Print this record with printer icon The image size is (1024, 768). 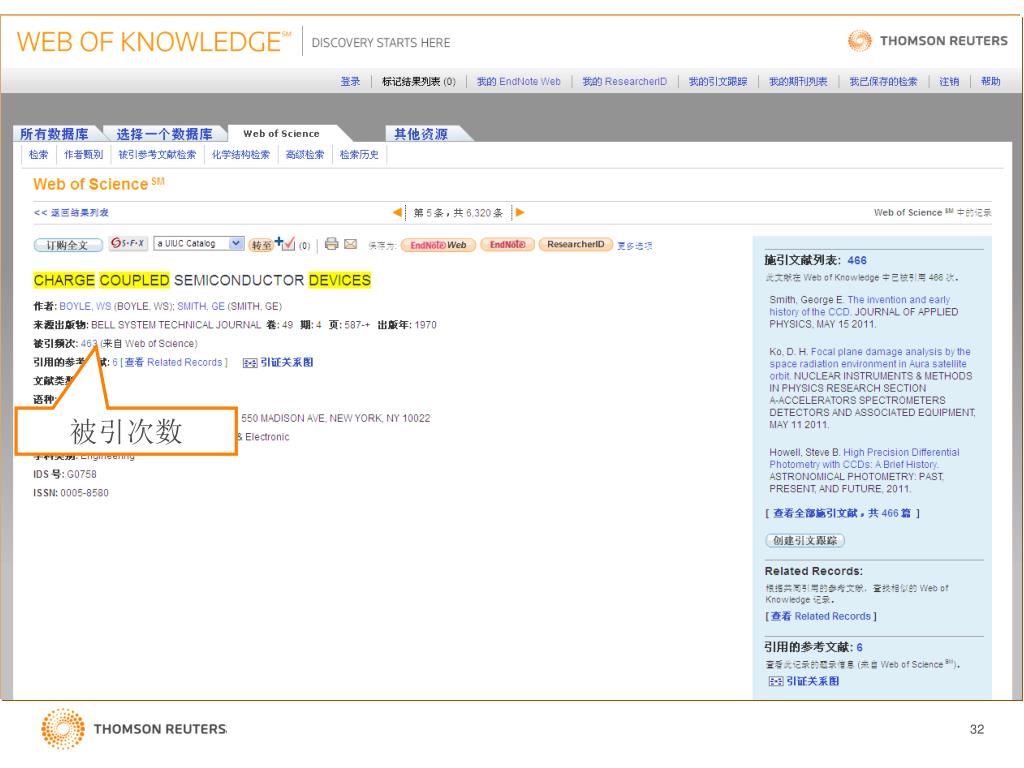pyautogui.click(x=331, y=244)
